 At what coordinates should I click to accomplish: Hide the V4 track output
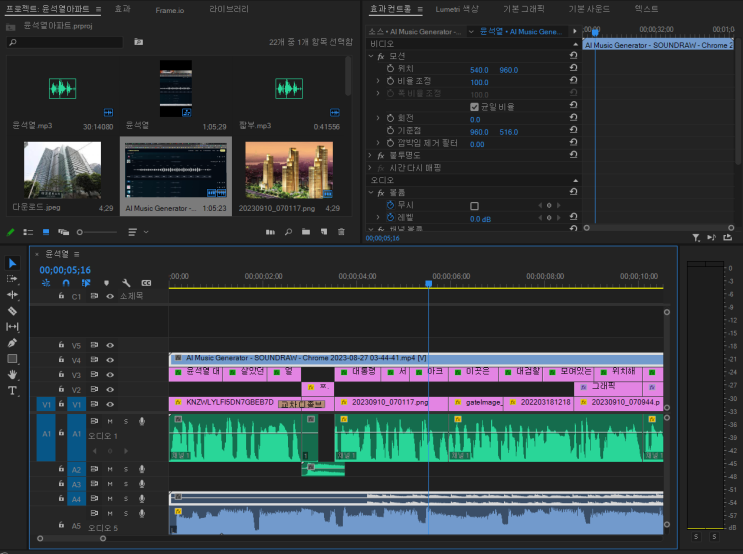tap(110, 358)
